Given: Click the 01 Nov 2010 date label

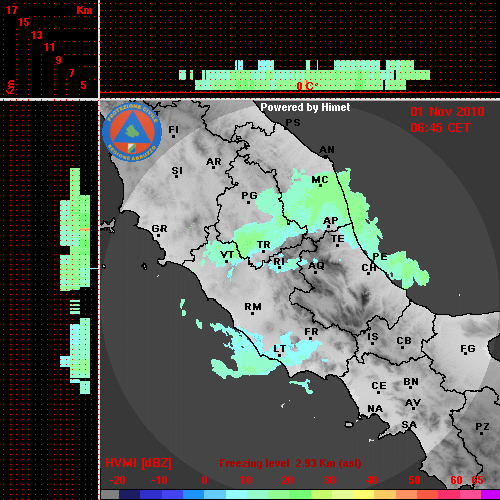Looking at the screenshot, I should pos(447,112).
